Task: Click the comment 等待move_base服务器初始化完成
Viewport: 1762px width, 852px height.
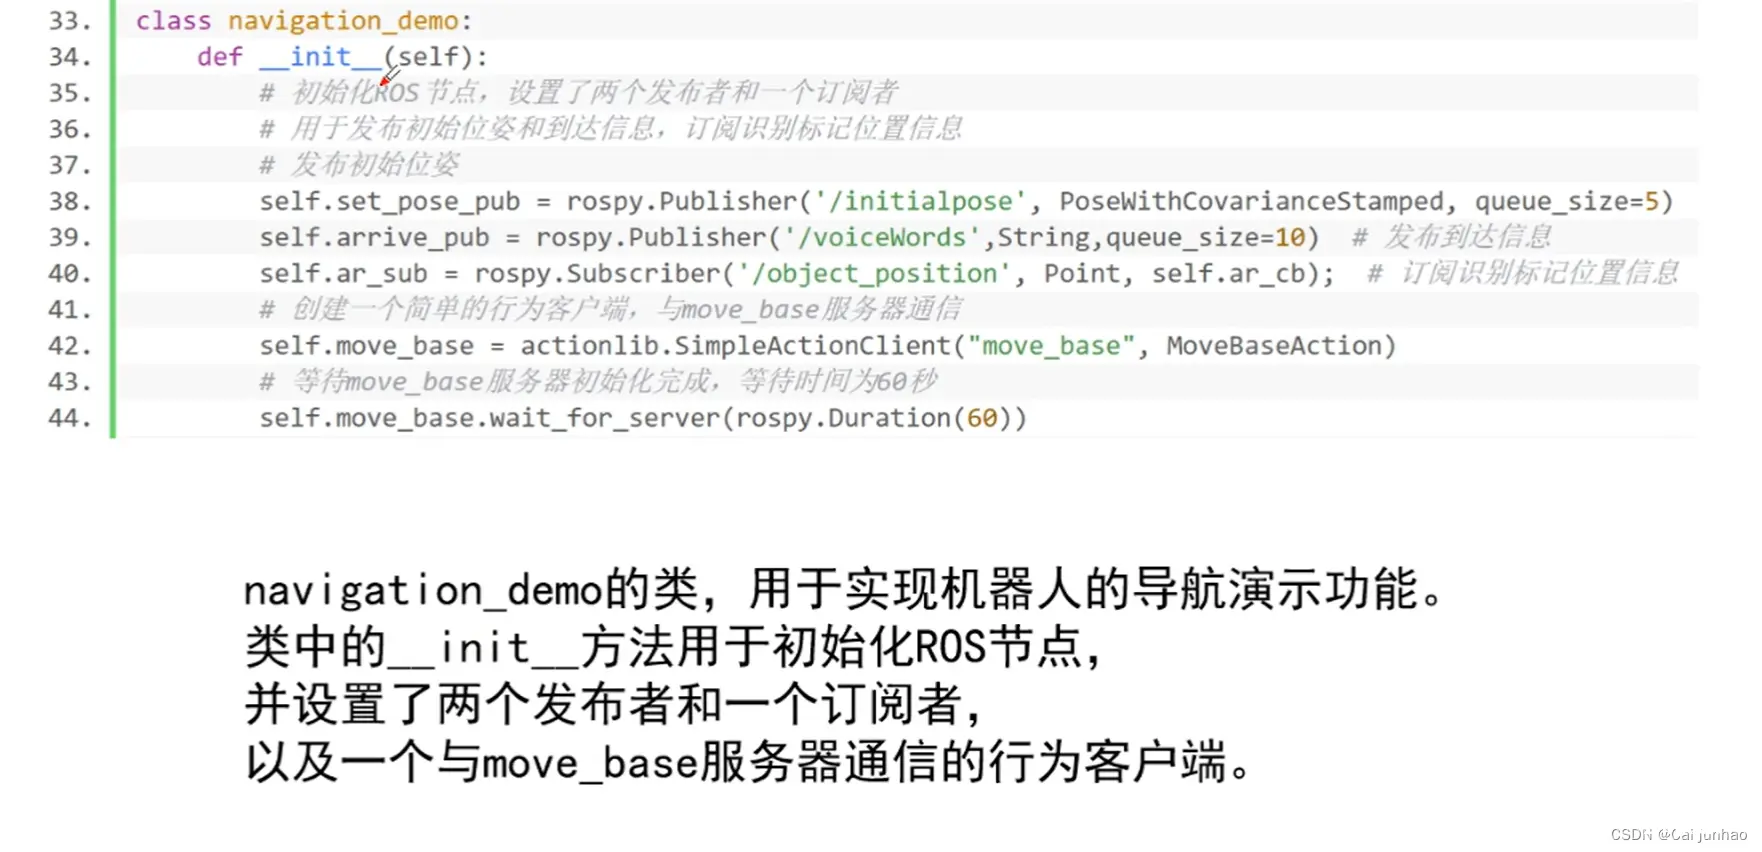Action: tap(598, 381)
